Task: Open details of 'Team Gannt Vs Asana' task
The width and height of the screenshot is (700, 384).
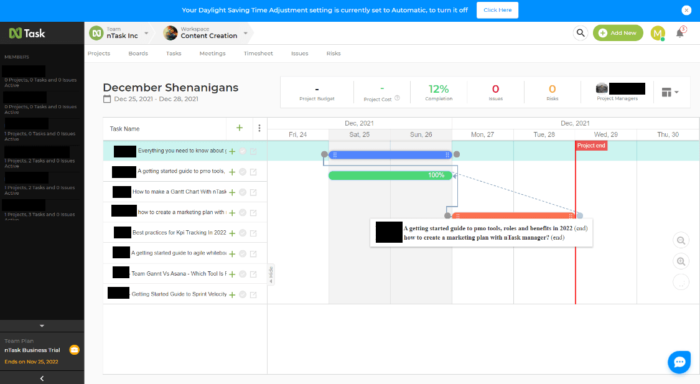Action: pyautogui.click(x=253, y=274)
